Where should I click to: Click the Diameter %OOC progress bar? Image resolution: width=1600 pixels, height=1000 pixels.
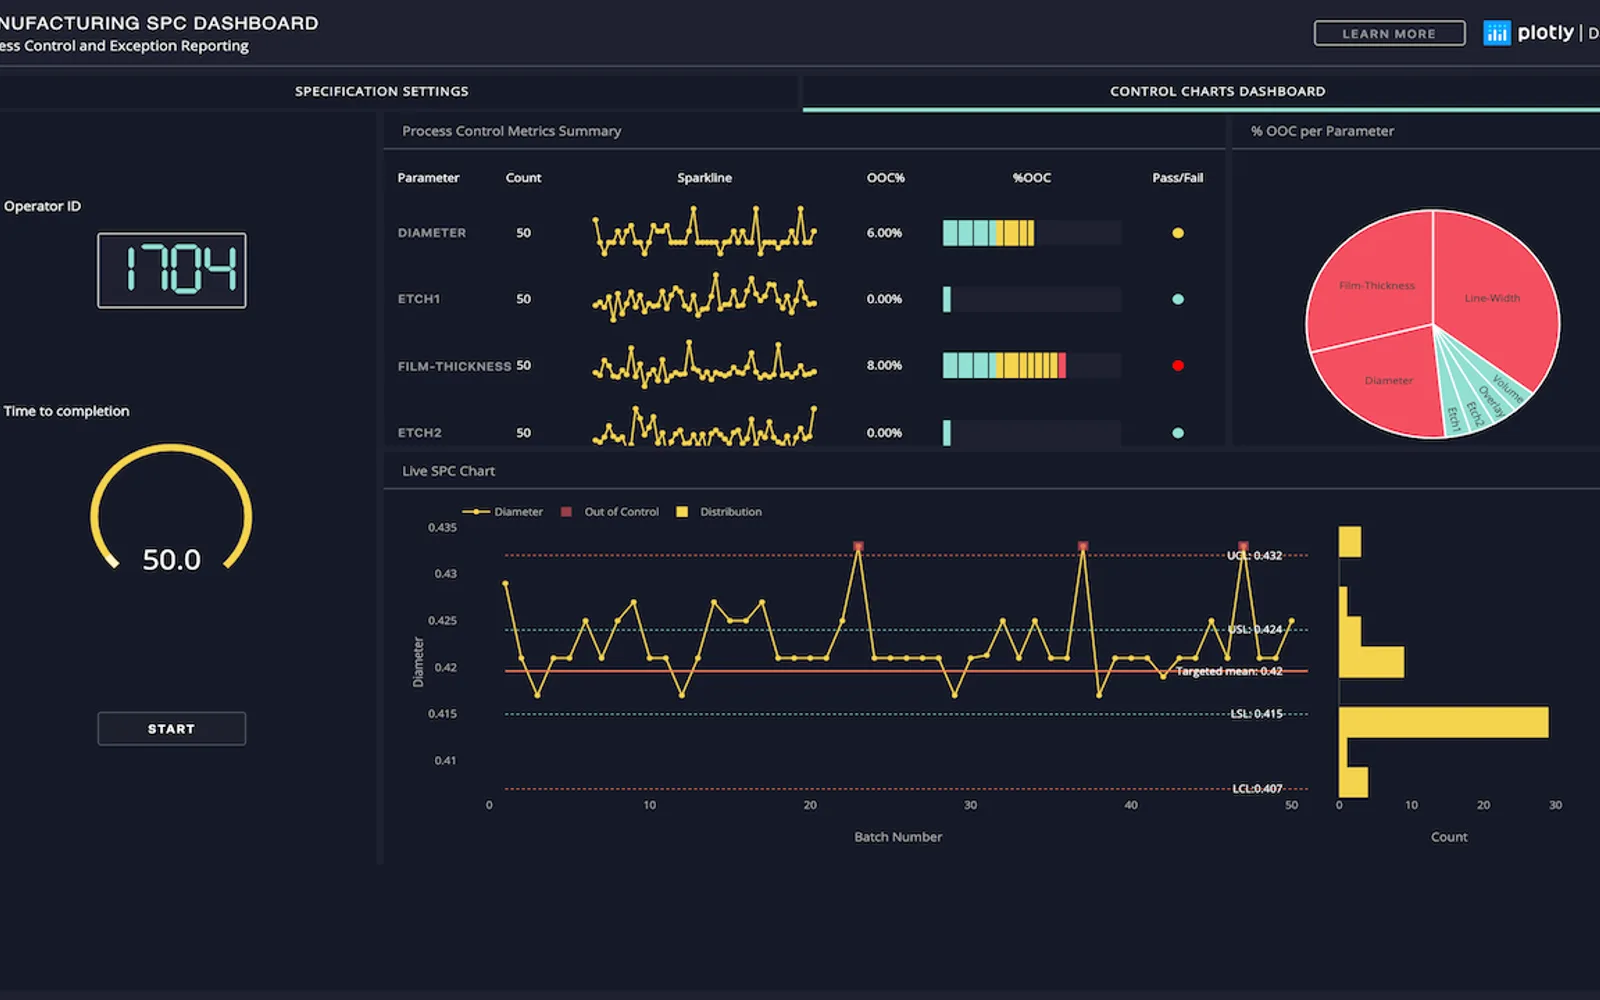[x=1032, y=233]
